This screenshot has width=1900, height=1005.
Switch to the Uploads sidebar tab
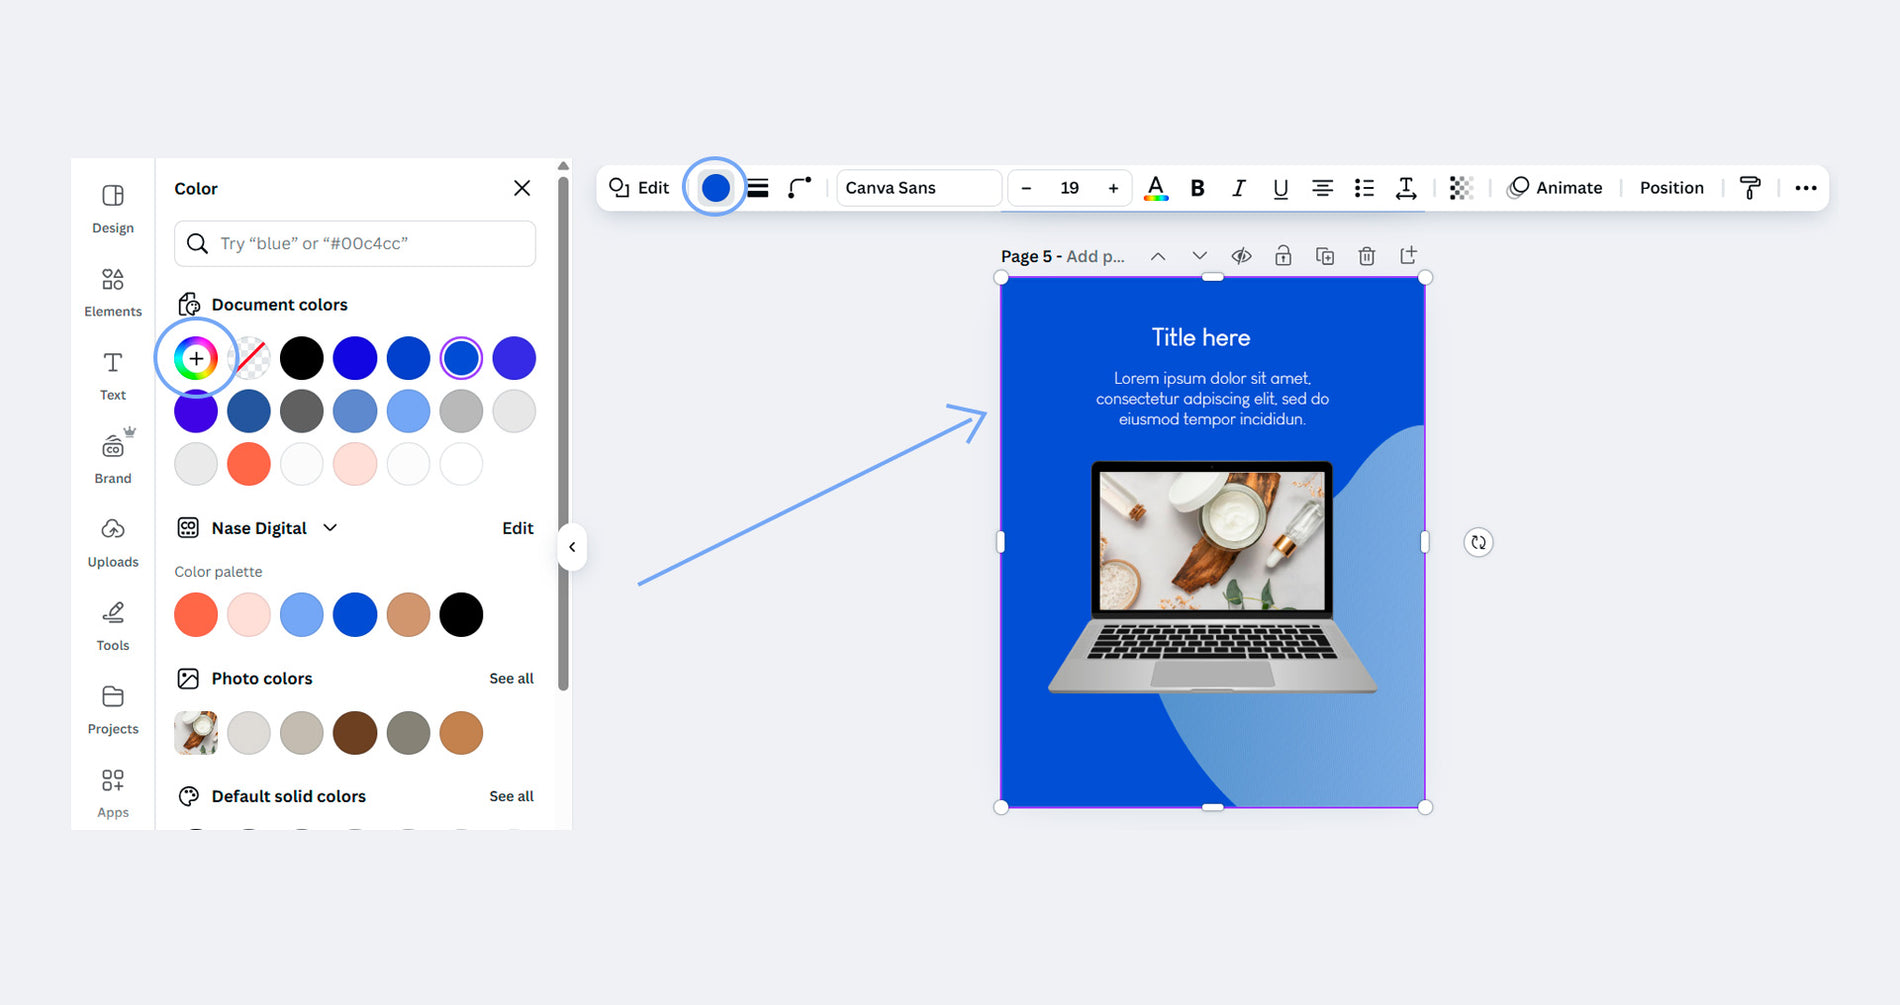coord(113,542)
